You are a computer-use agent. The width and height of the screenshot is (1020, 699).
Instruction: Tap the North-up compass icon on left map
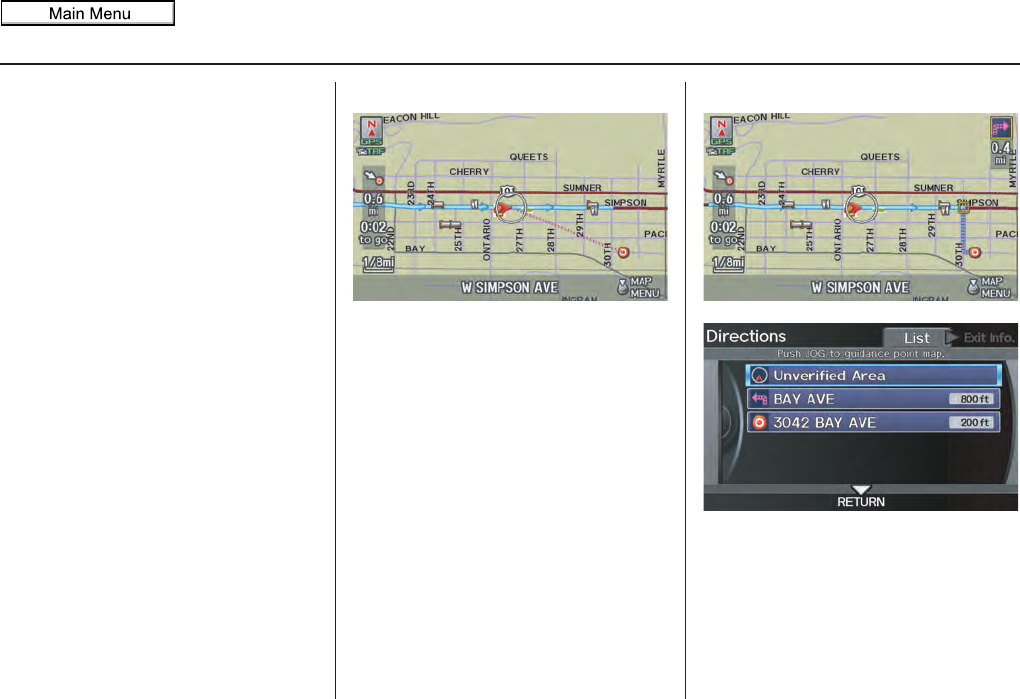[x=371, y=127]
